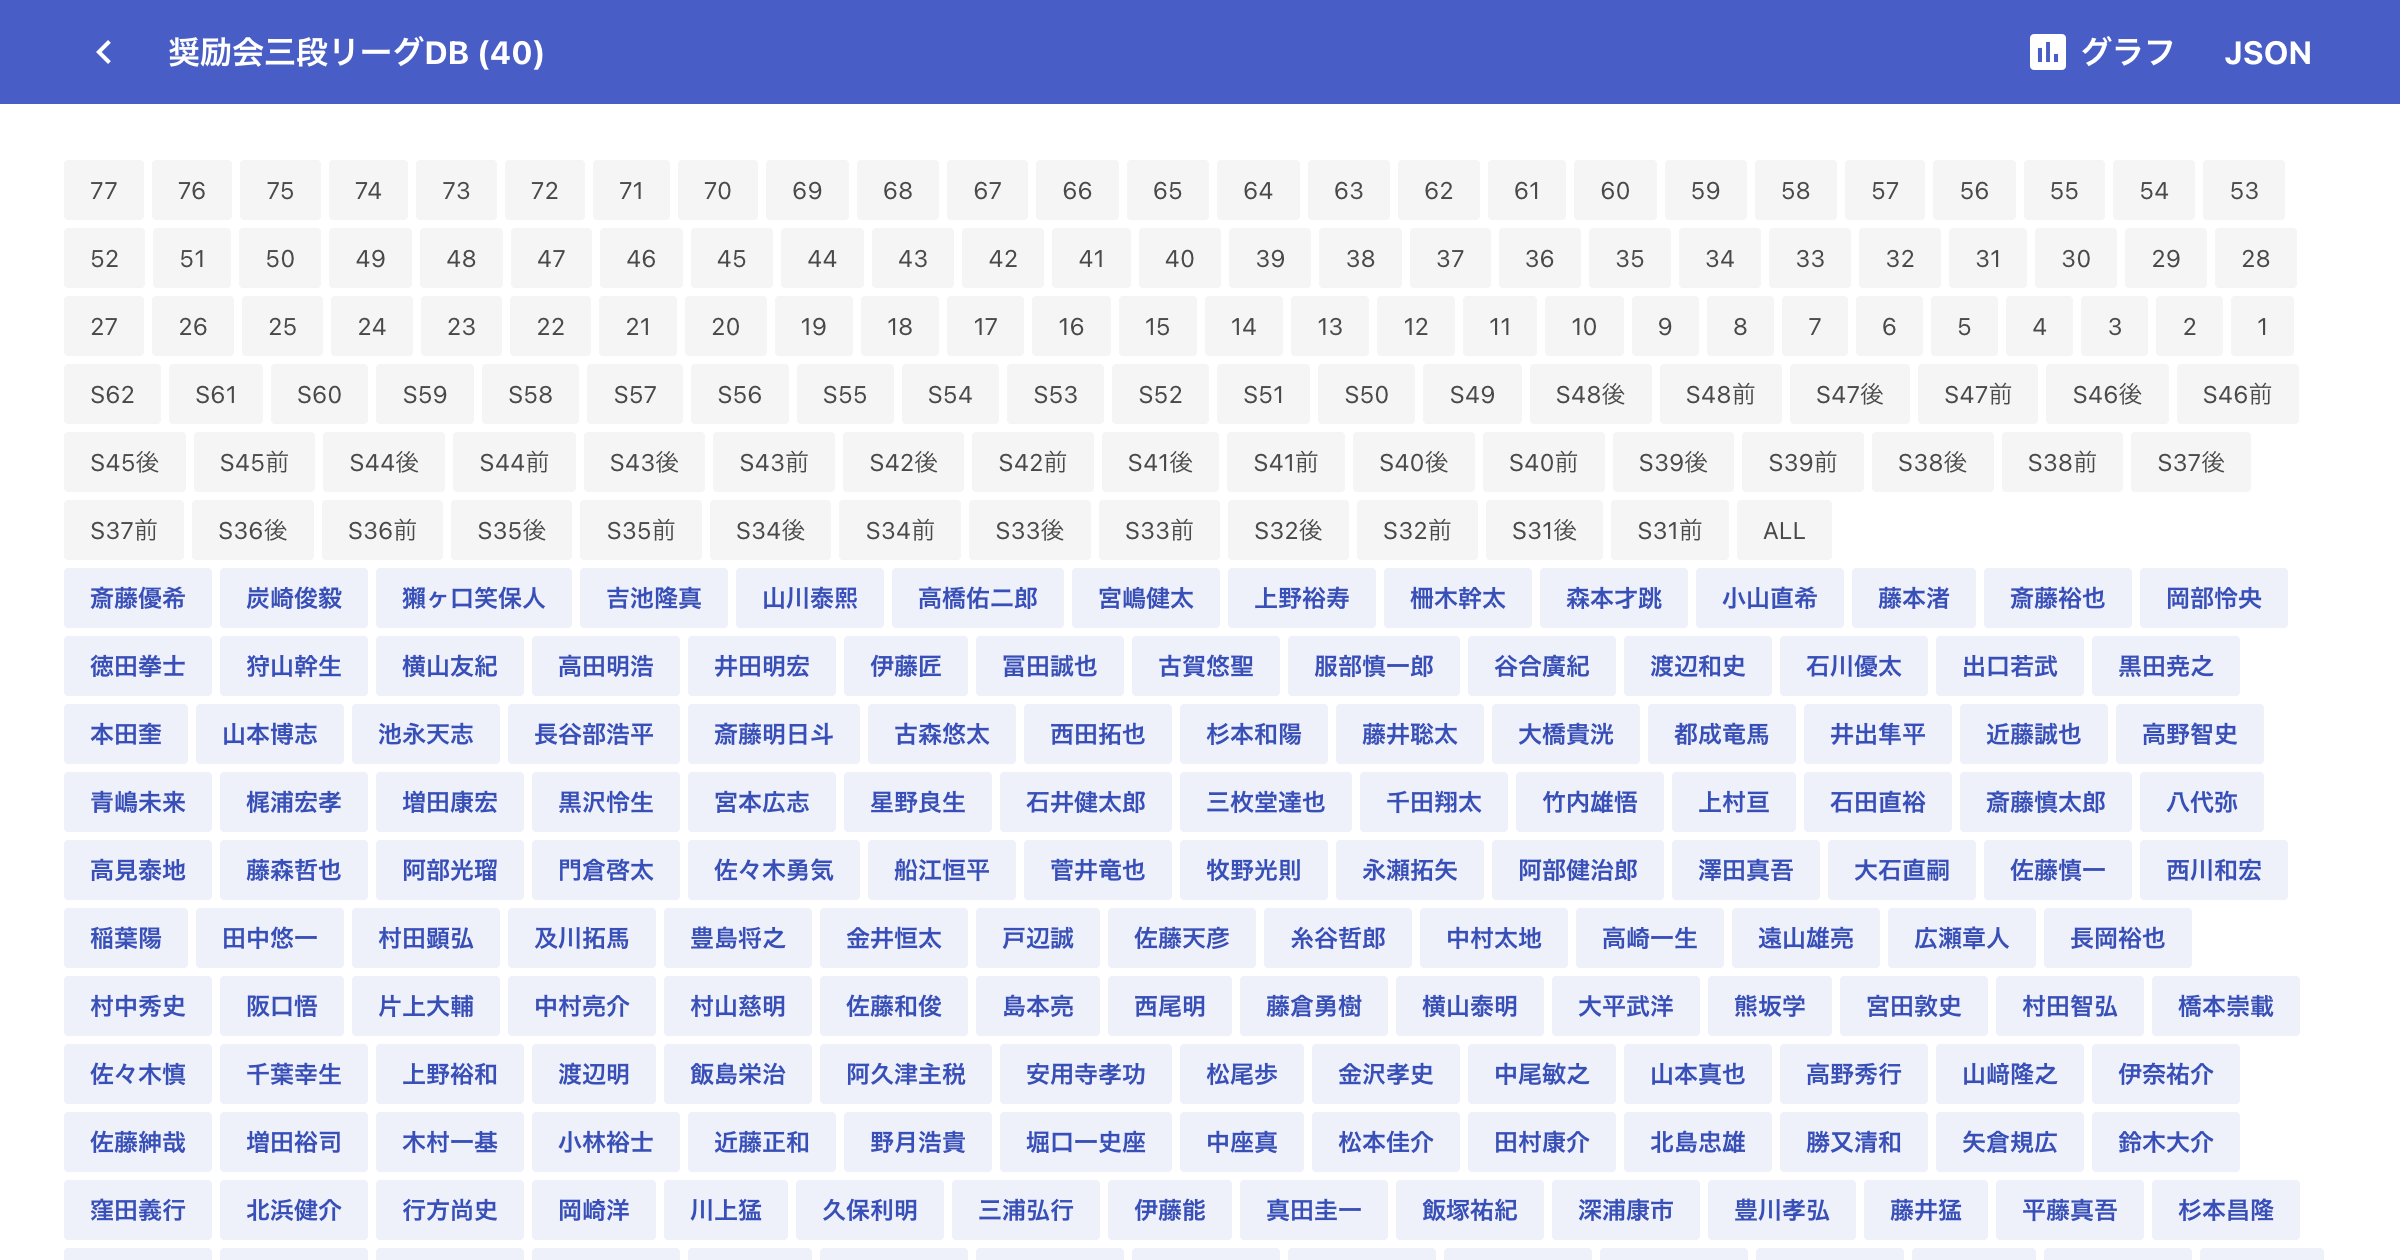Open player 佐藤和俊
This screenshot has height=1260, width=2400.
coord(894,1006)
